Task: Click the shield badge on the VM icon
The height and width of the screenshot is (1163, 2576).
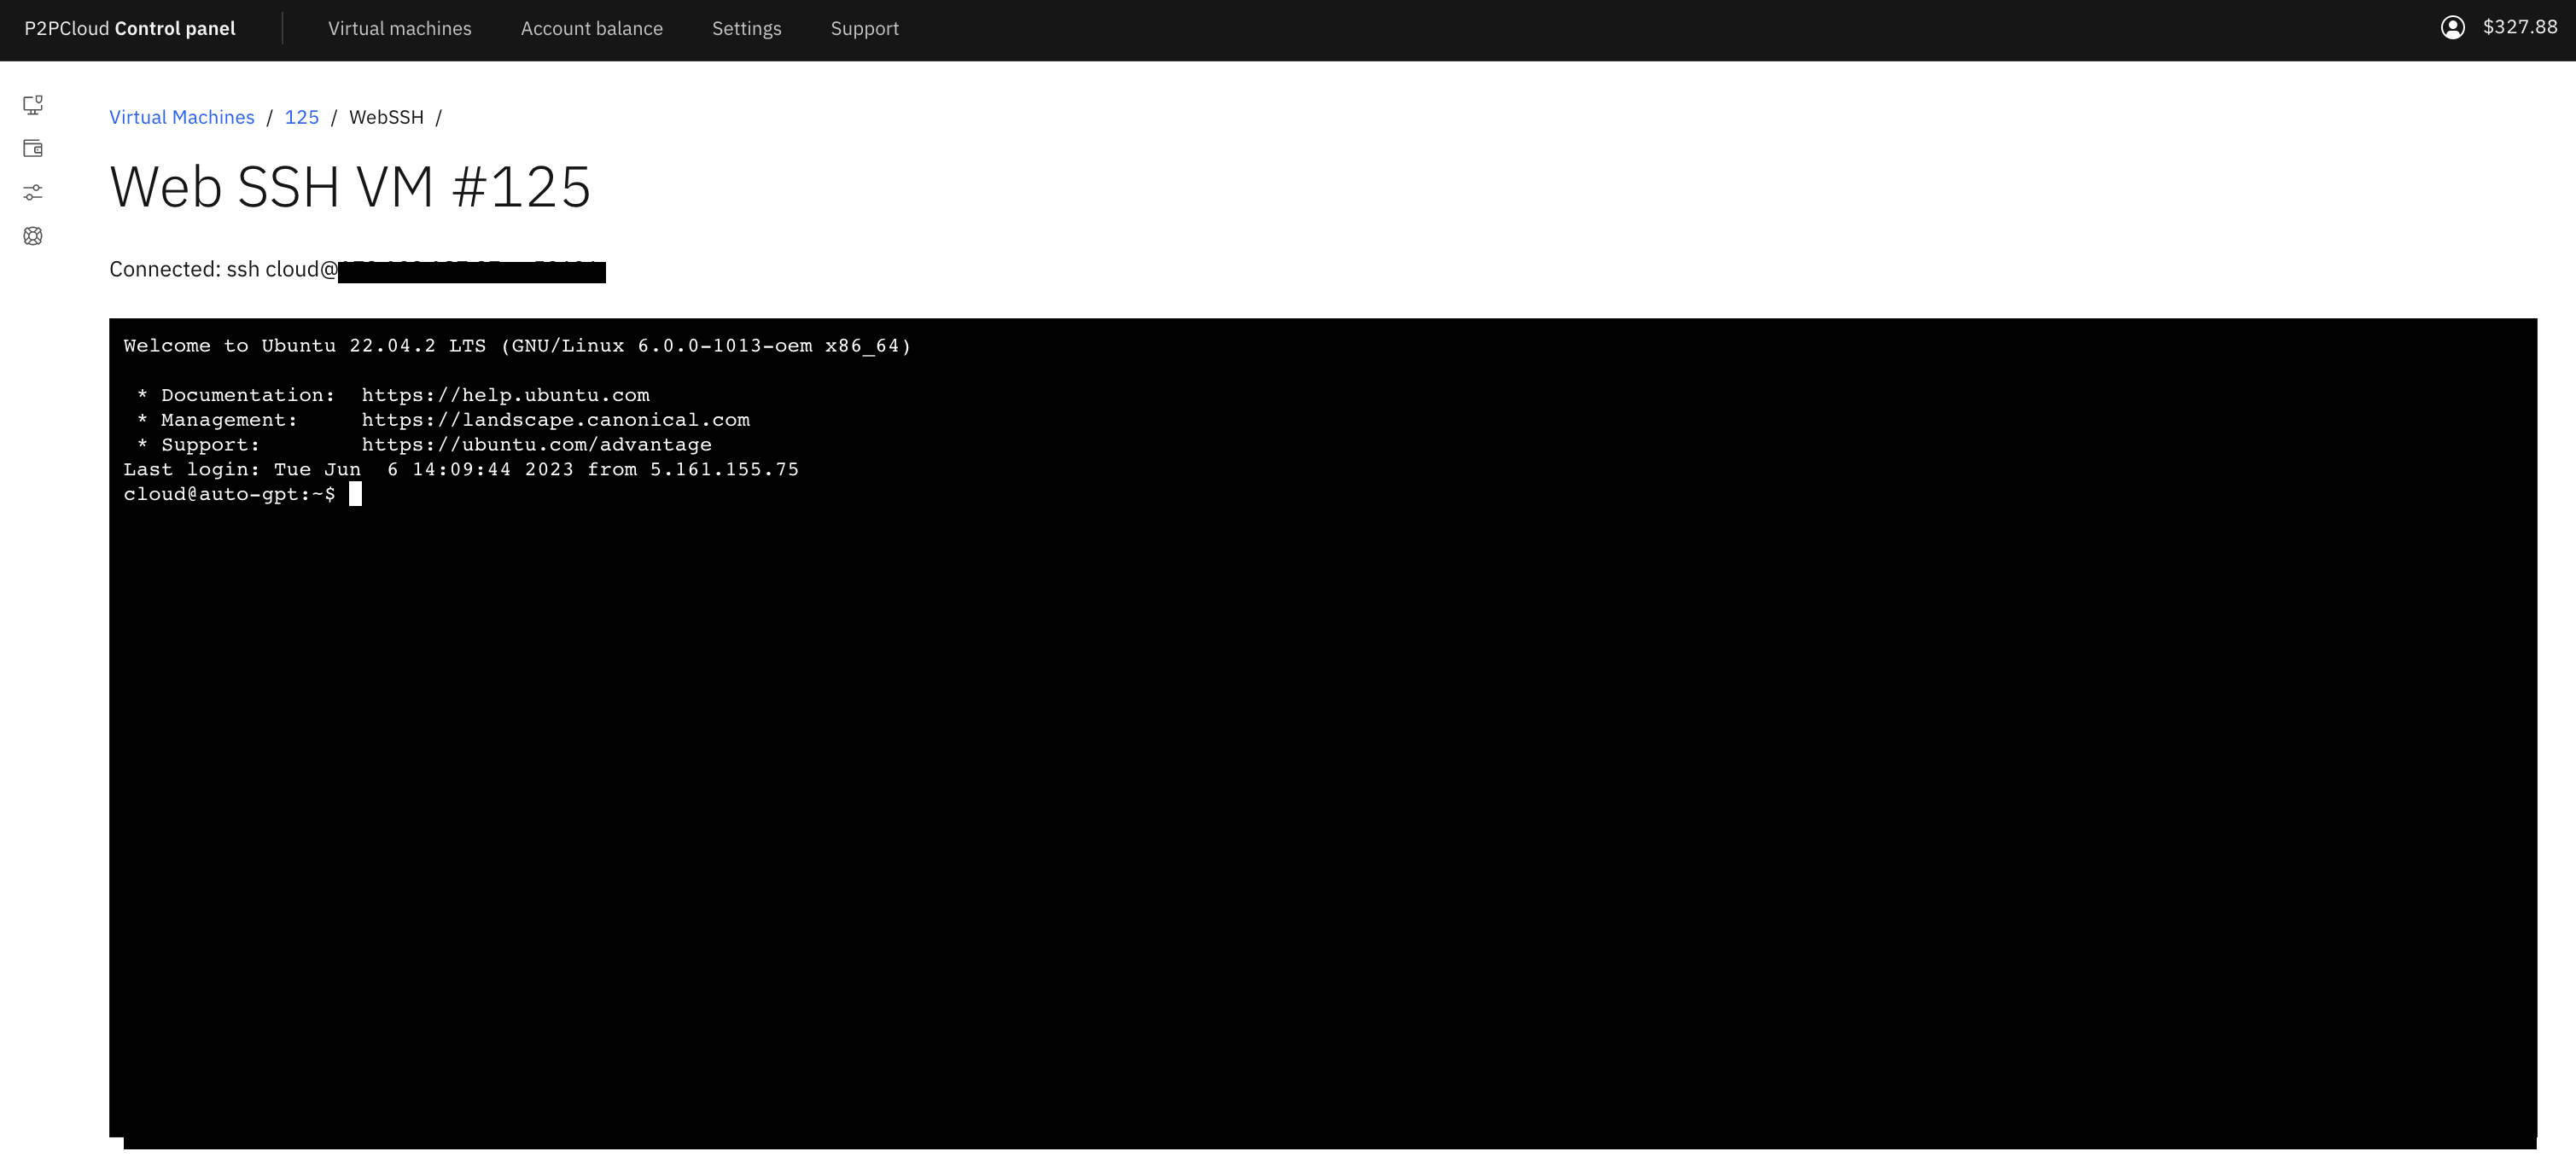Action: point(40,99)
